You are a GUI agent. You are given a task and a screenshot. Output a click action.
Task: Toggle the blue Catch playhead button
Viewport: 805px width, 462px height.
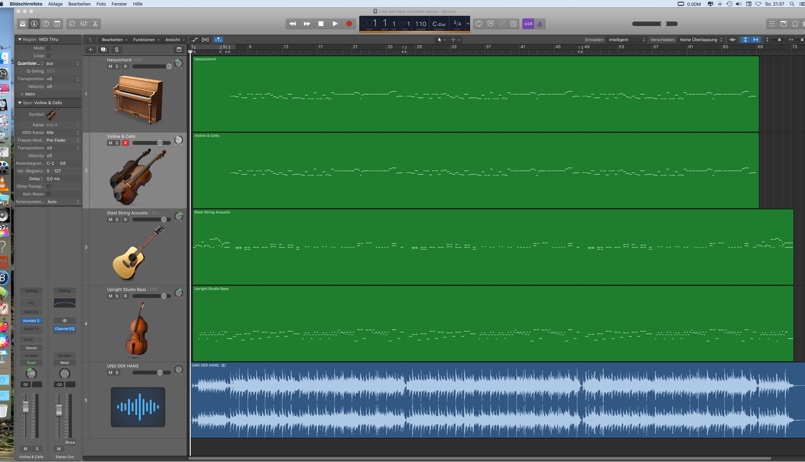[218, 40]
